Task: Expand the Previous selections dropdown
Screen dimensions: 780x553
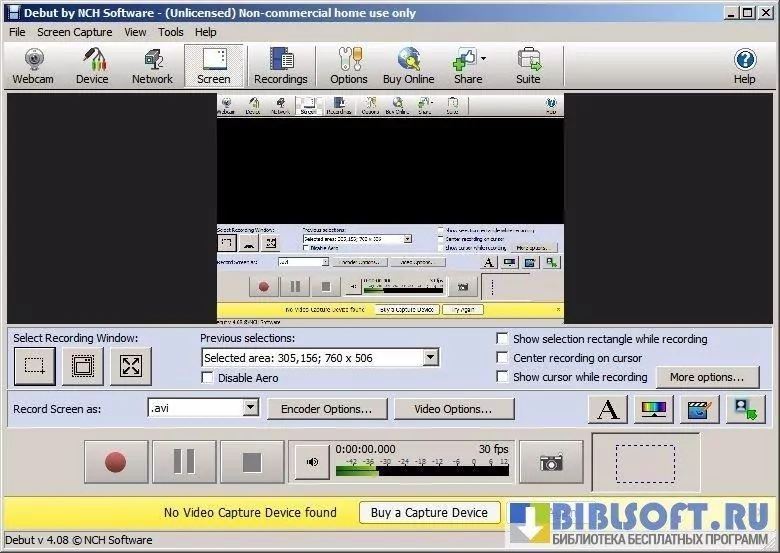Action: (x=430, y=357)
